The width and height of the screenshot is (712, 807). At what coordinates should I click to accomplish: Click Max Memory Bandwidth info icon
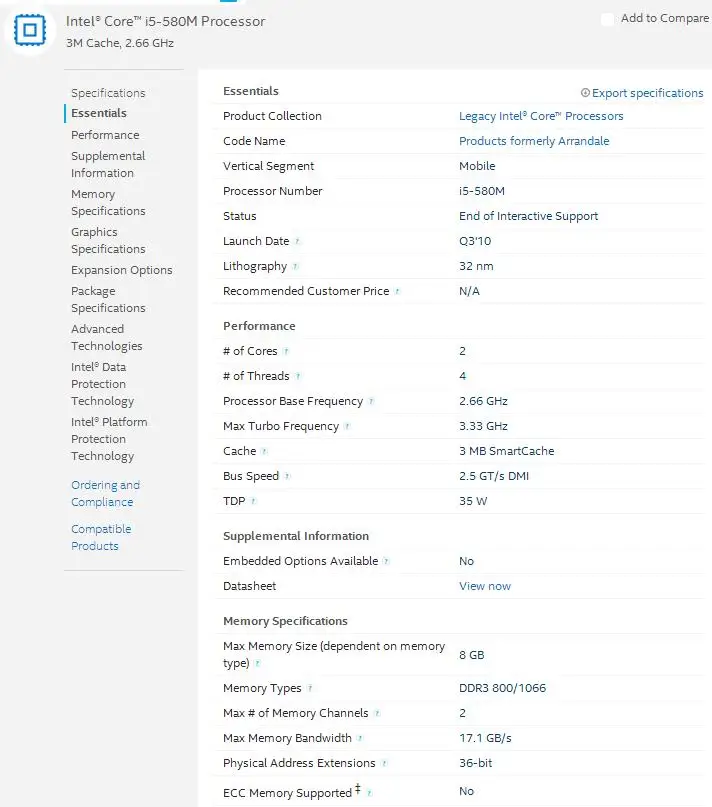point(359,738)
